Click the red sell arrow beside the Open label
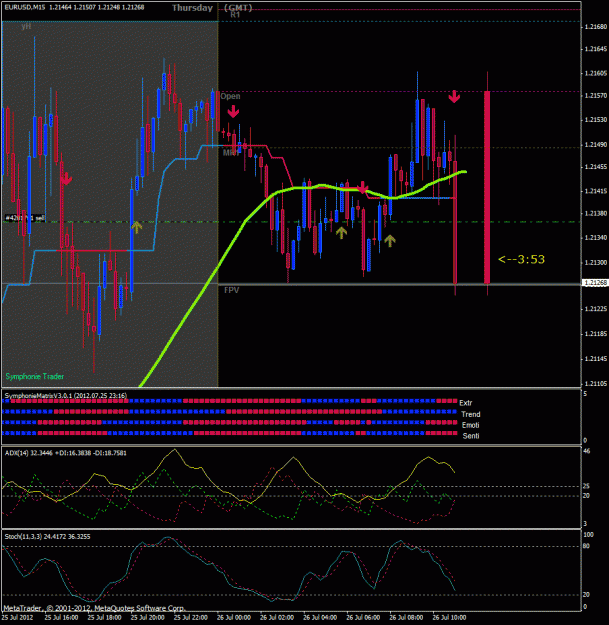This screenshot has width=609, height=625. point(233,111)
